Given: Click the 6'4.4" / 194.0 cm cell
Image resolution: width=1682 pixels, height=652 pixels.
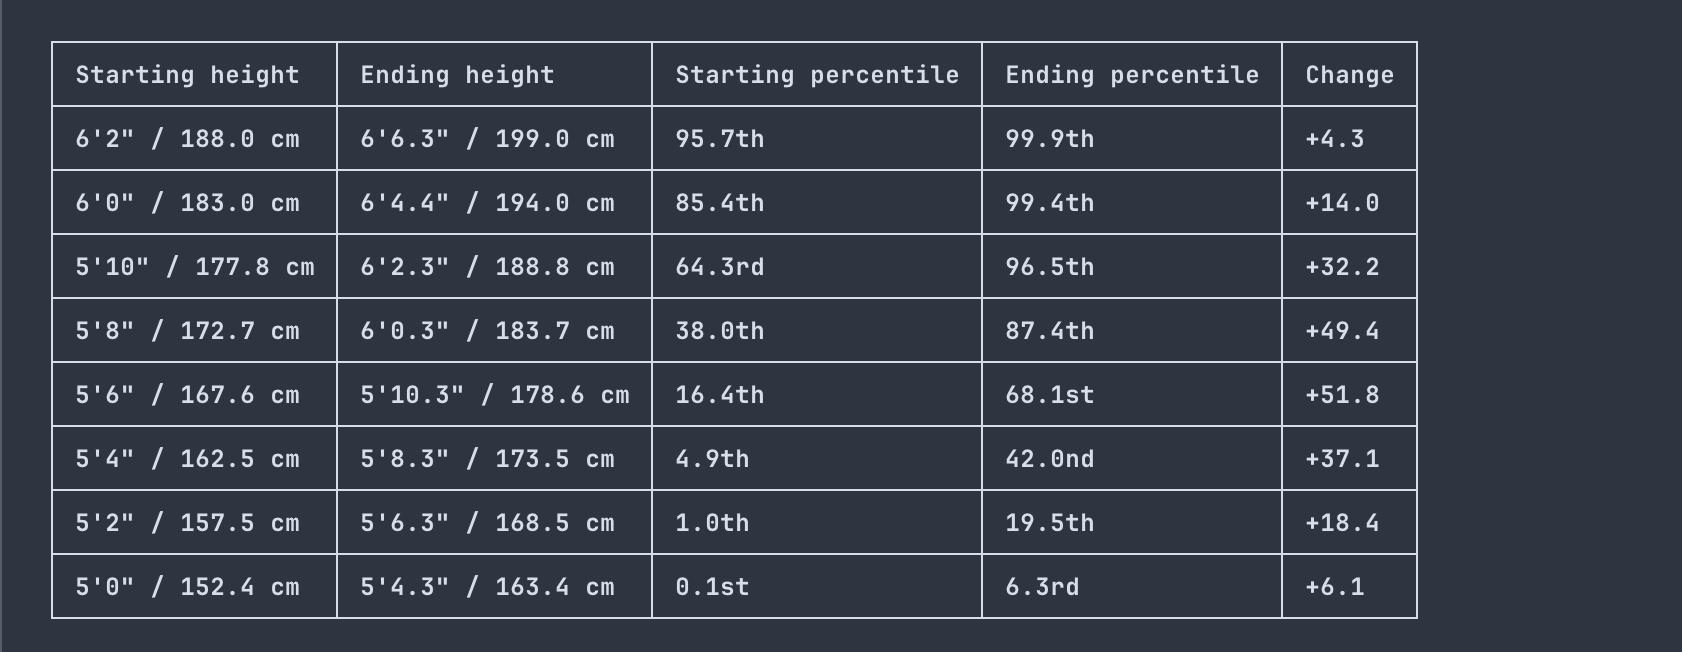Looking at the screenshot, I should 487,203.
